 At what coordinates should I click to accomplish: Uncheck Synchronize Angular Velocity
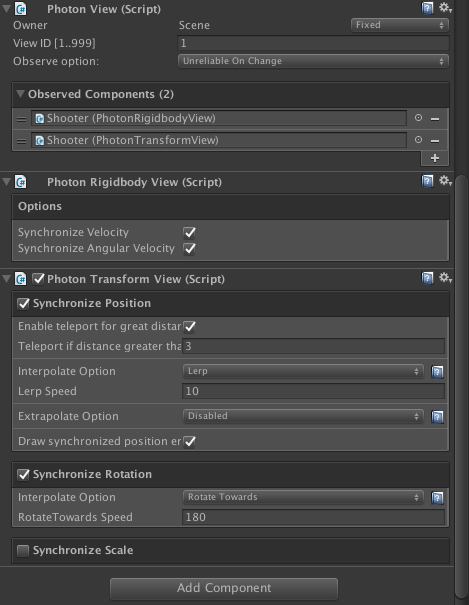(189, 248)
